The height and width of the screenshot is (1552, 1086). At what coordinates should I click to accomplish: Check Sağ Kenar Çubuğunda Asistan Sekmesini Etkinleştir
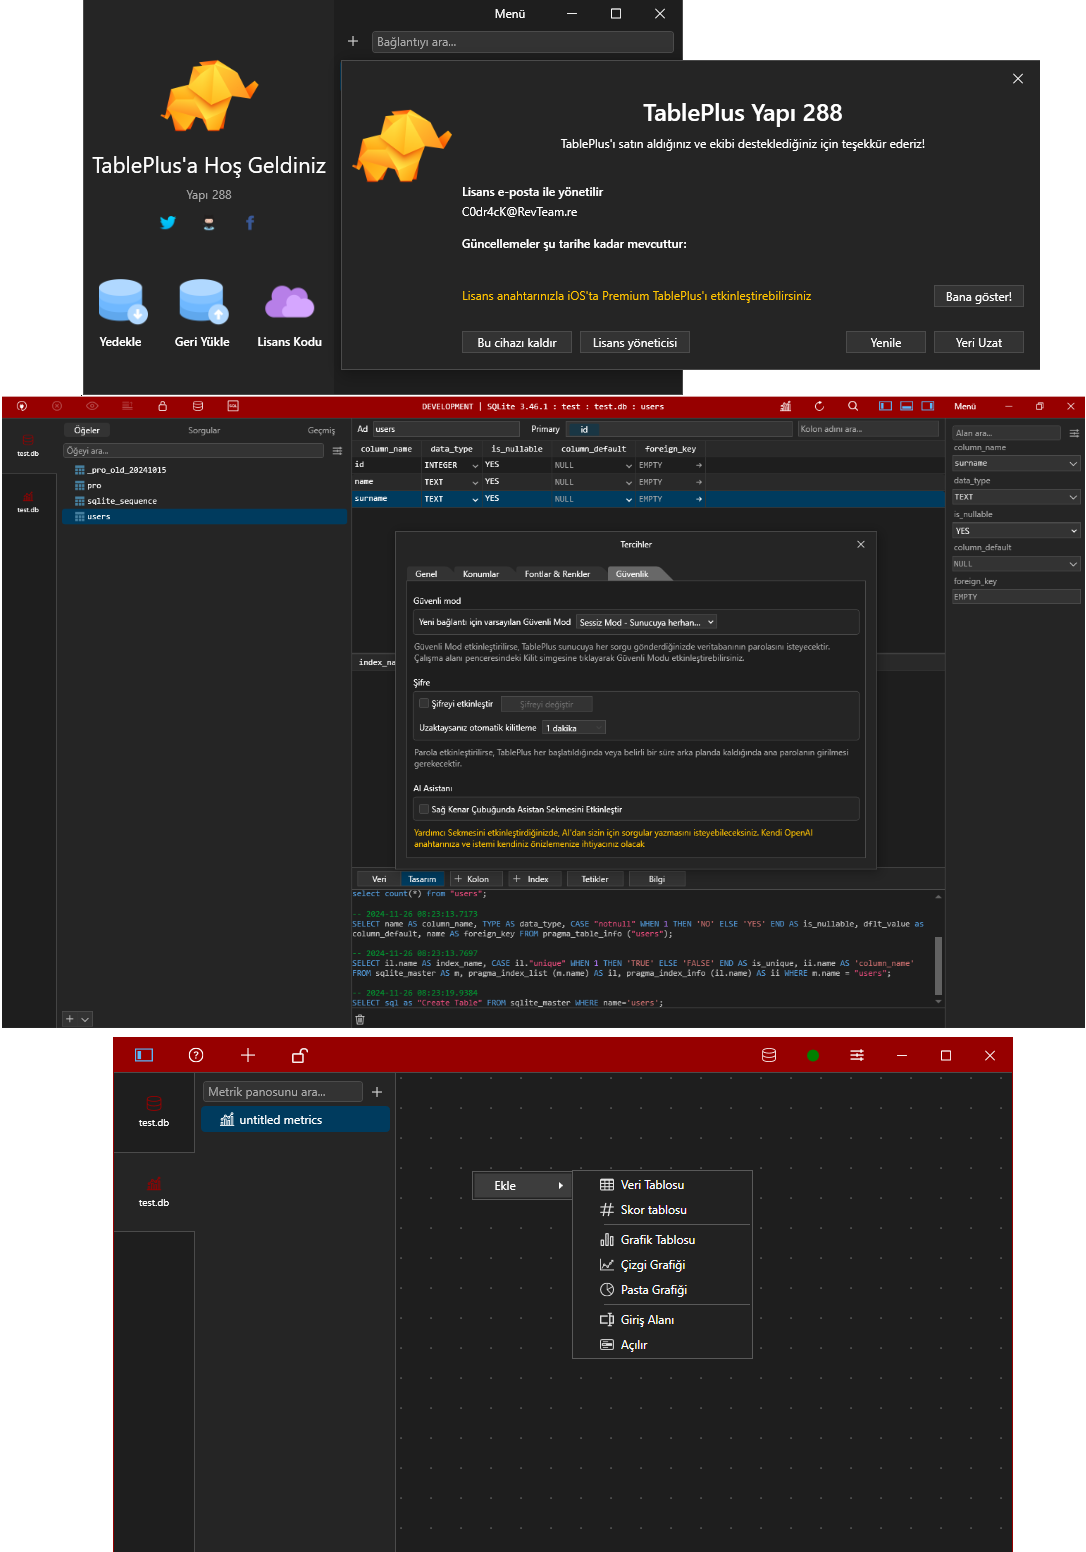(424, 809)
